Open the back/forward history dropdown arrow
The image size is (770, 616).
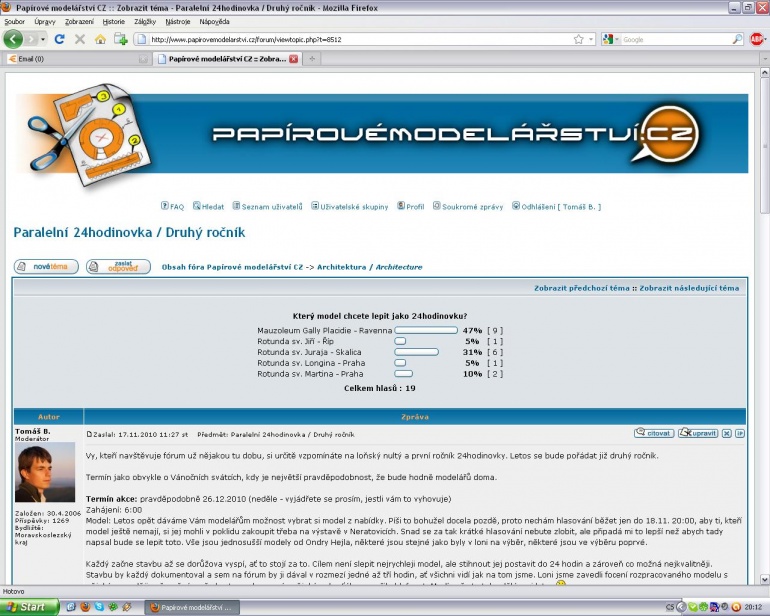pyautogui.click(x=43, y=39)
